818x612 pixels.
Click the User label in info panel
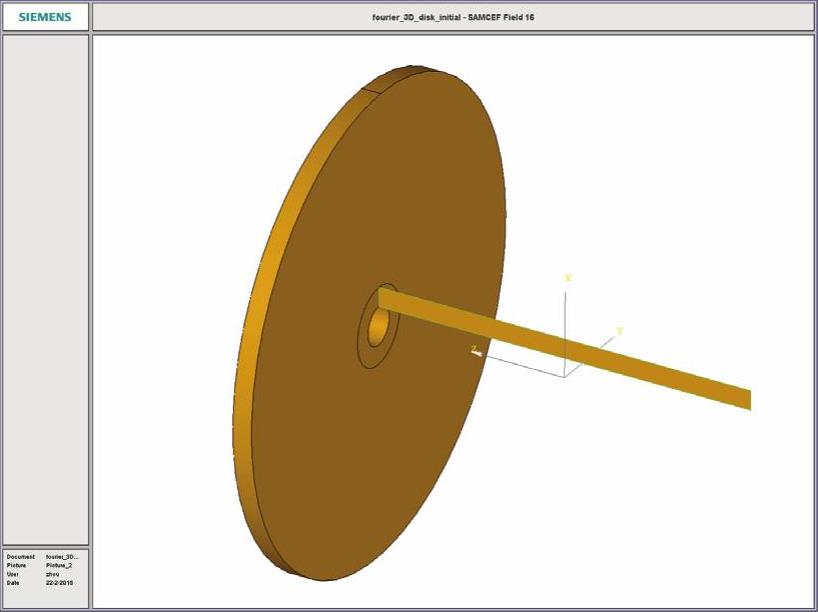[12, 574]
